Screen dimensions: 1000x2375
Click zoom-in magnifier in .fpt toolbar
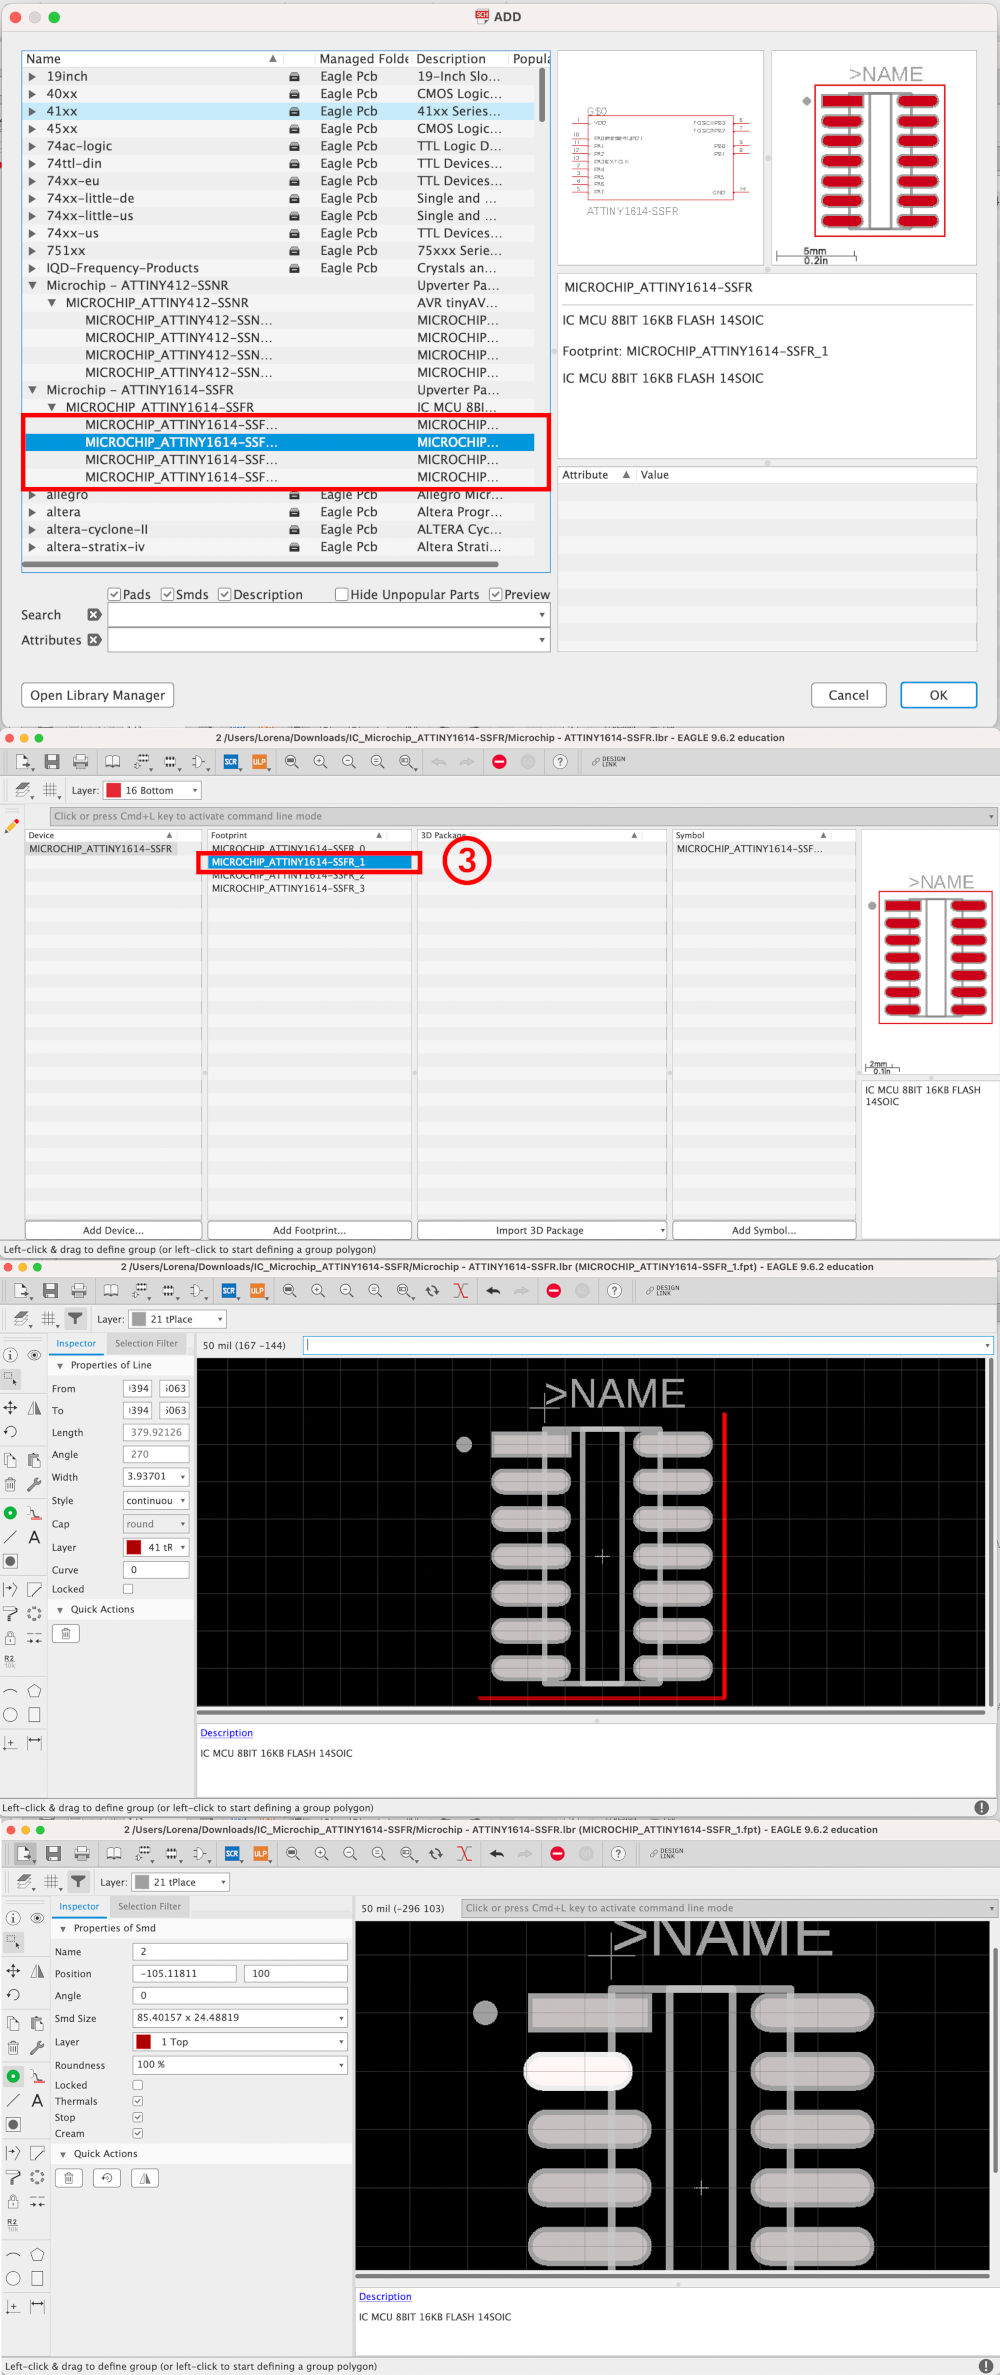pyautogui.click(x=321, y=1854)
